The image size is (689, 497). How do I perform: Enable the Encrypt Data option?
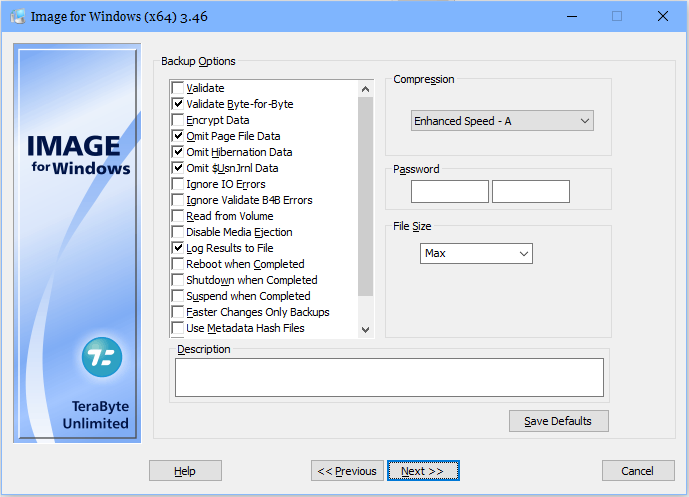pos(178,120)
